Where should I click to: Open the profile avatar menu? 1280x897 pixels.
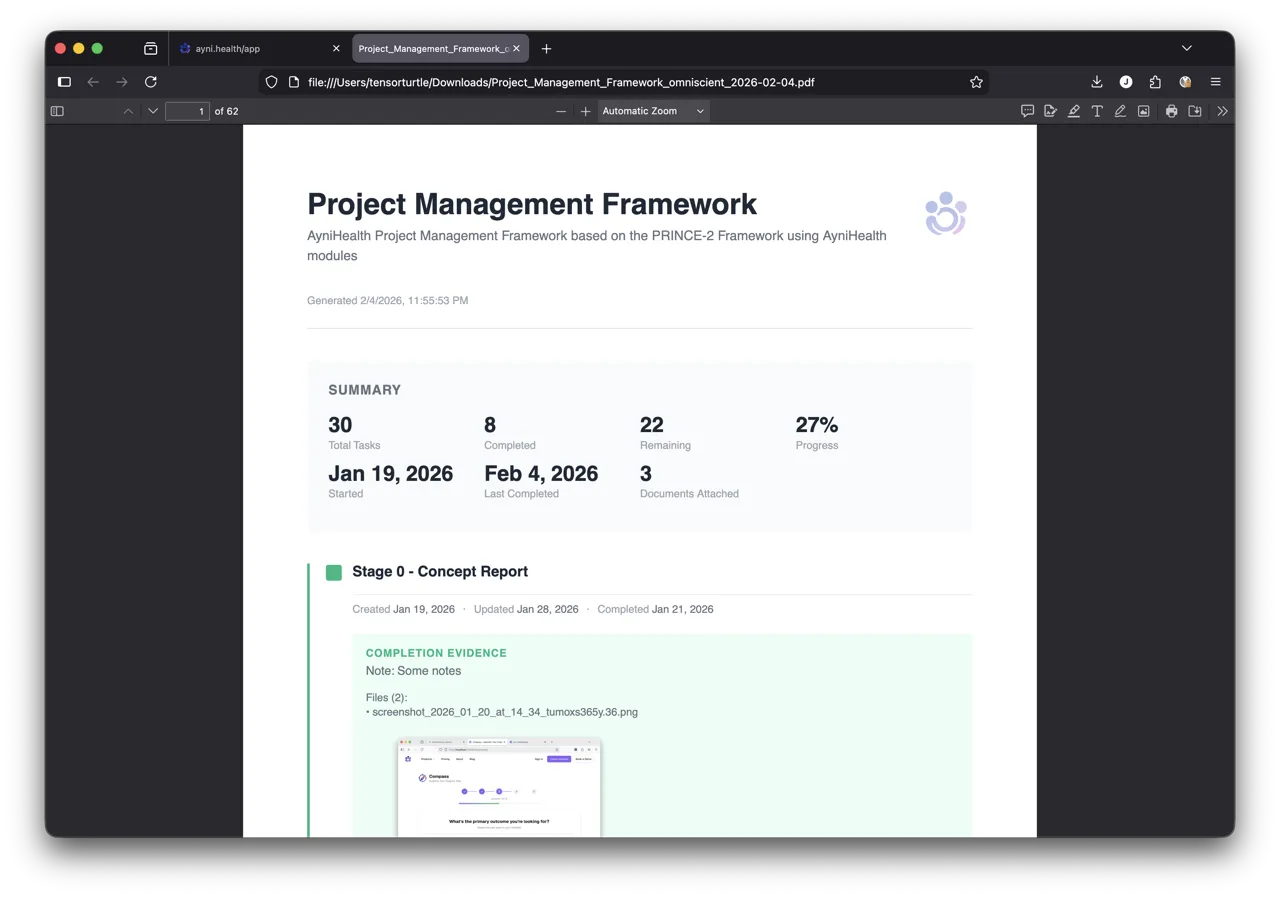tap(1185, 82)
